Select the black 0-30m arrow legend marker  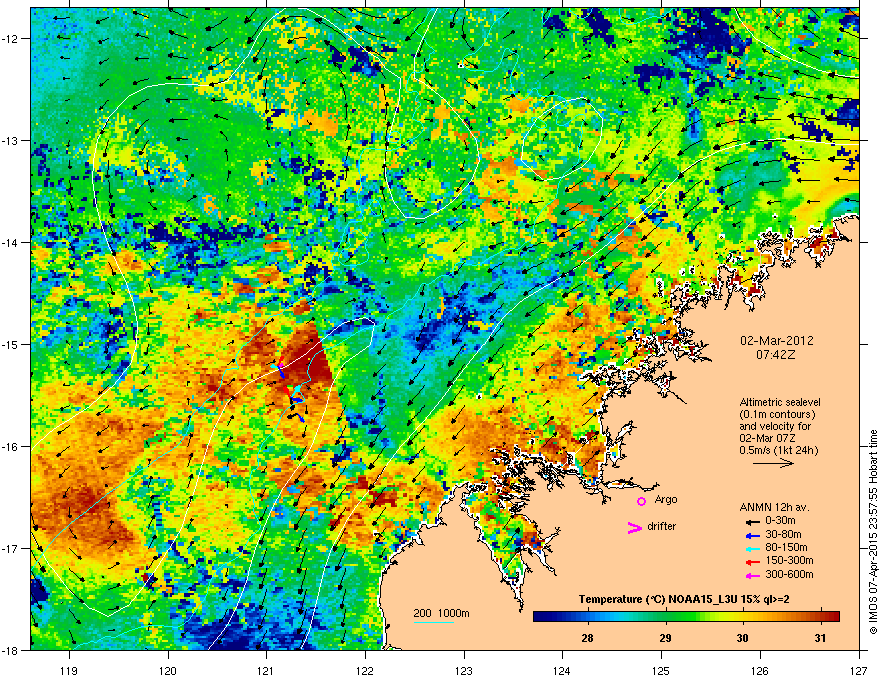pyautogui.click(x=751, y=521)
